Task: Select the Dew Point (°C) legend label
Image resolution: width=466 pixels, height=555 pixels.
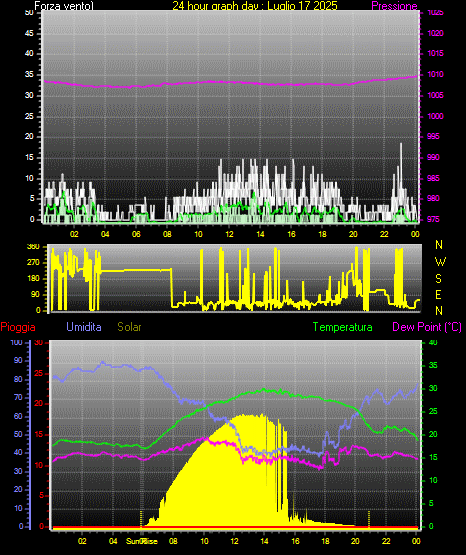Action: click(x=427, y=327)
